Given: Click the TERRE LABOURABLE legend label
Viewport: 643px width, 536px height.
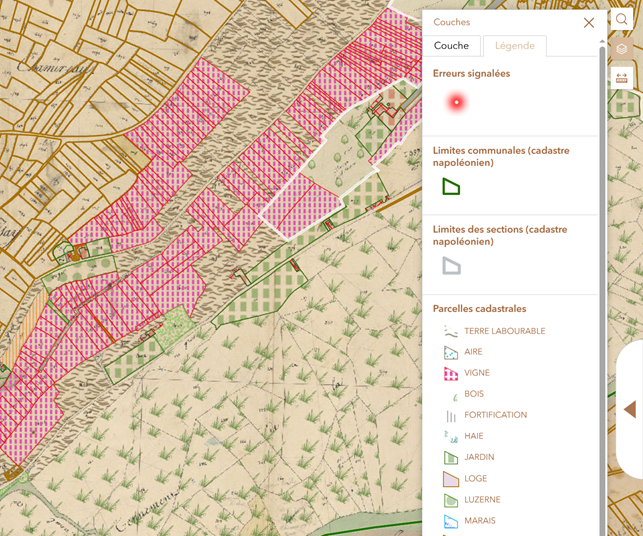Looking at the screenshot, I should coord(504,331).
